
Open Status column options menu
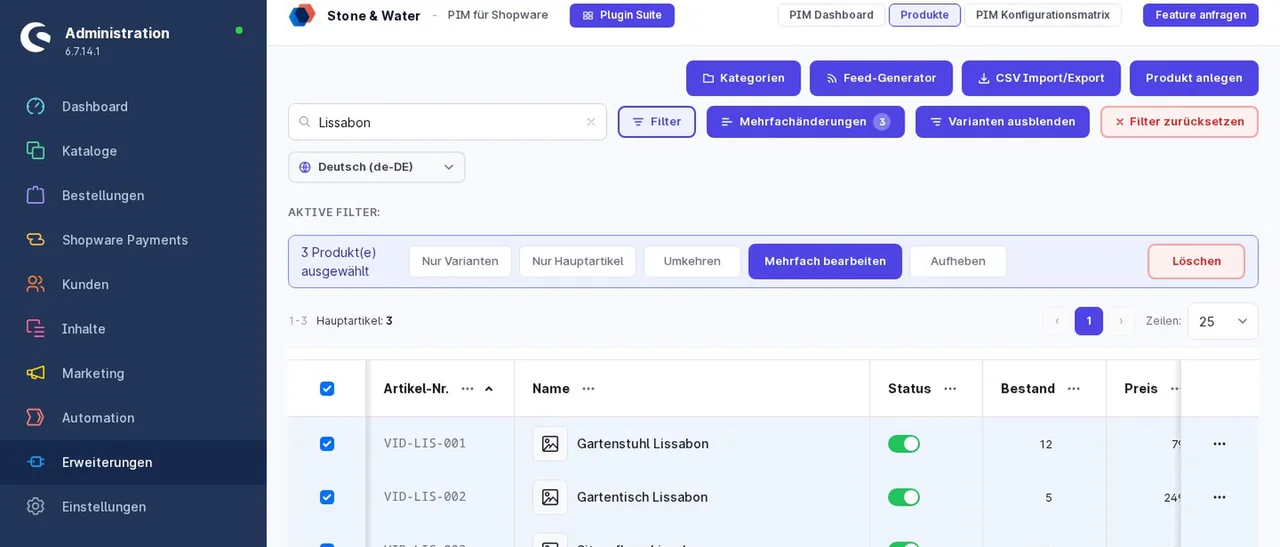[x=950, y=388]
